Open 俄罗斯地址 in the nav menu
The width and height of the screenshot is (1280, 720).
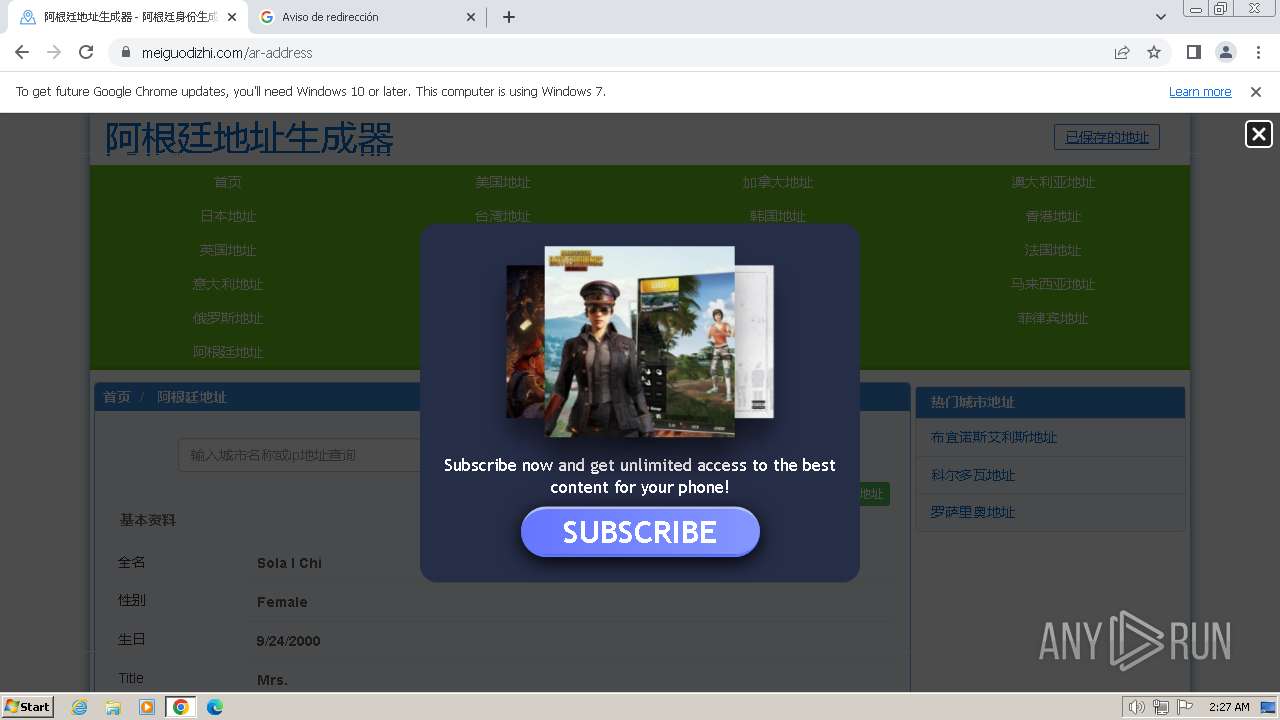[x=228, y=318]
